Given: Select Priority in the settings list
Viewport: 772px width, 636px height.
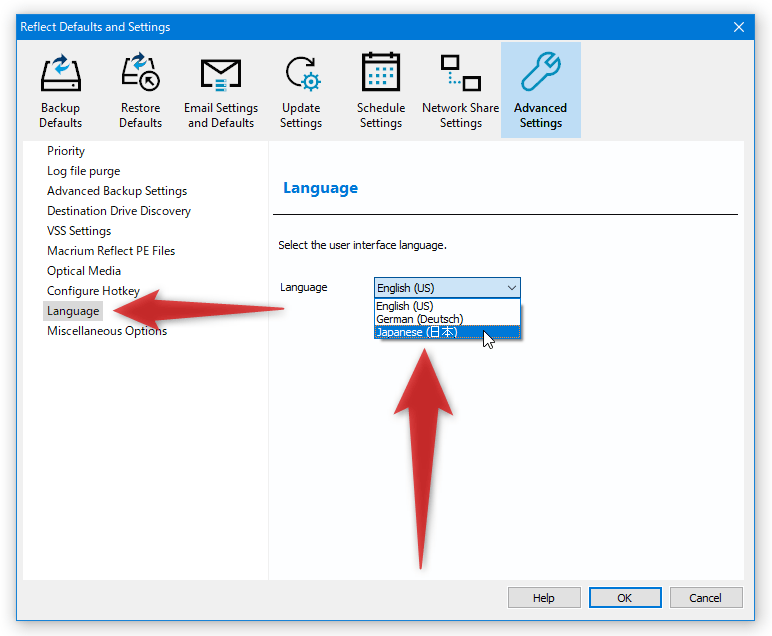Looking at the screenshot, I should (x=66, y=151).
